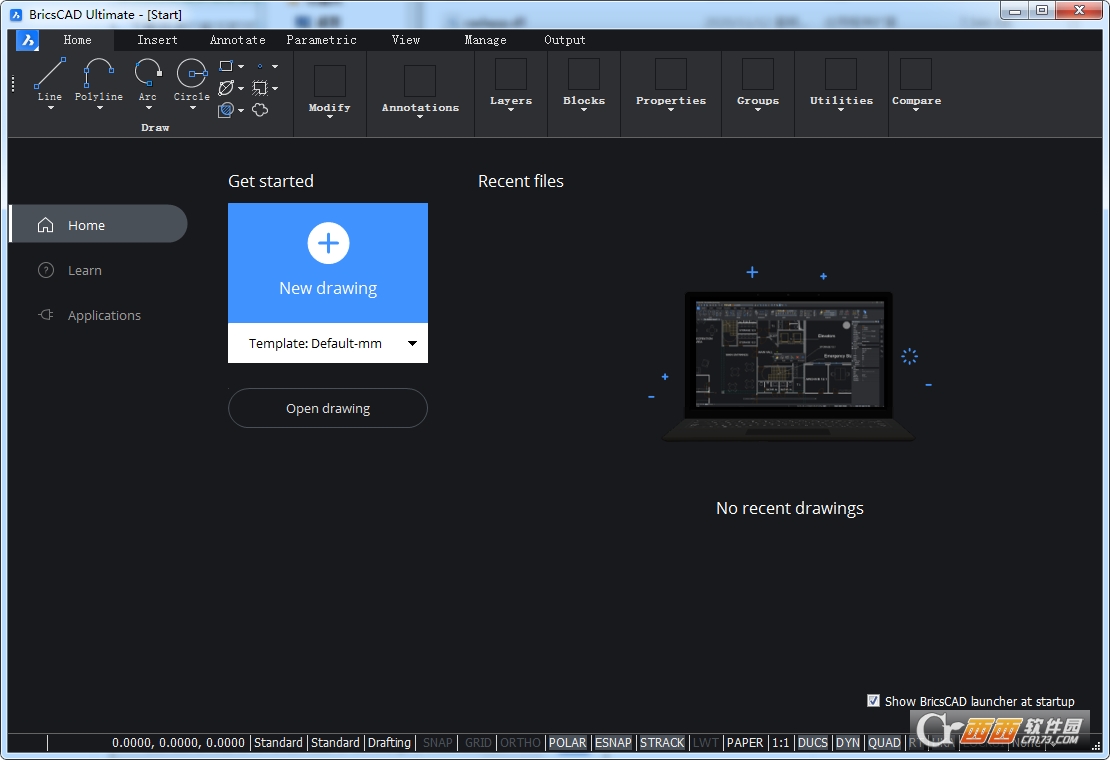Select the Hatch/region draw tool icon
Image resolution: width=1110 pixels, height=760 pixels.
[x=226, y=110]
